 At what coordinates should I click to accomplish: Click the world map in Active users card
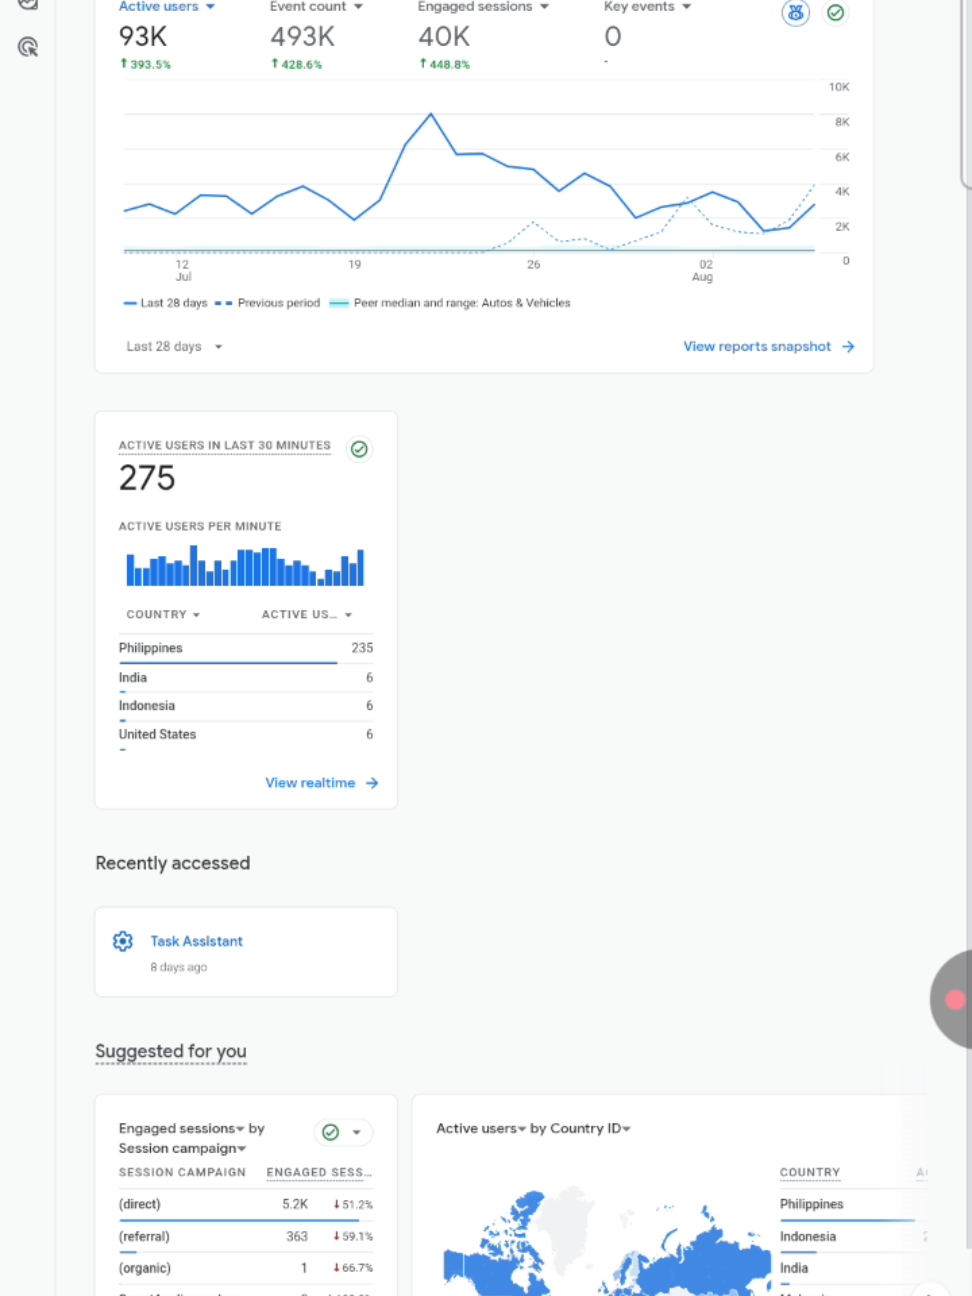pyautogui.click(x=605, y=1240)
